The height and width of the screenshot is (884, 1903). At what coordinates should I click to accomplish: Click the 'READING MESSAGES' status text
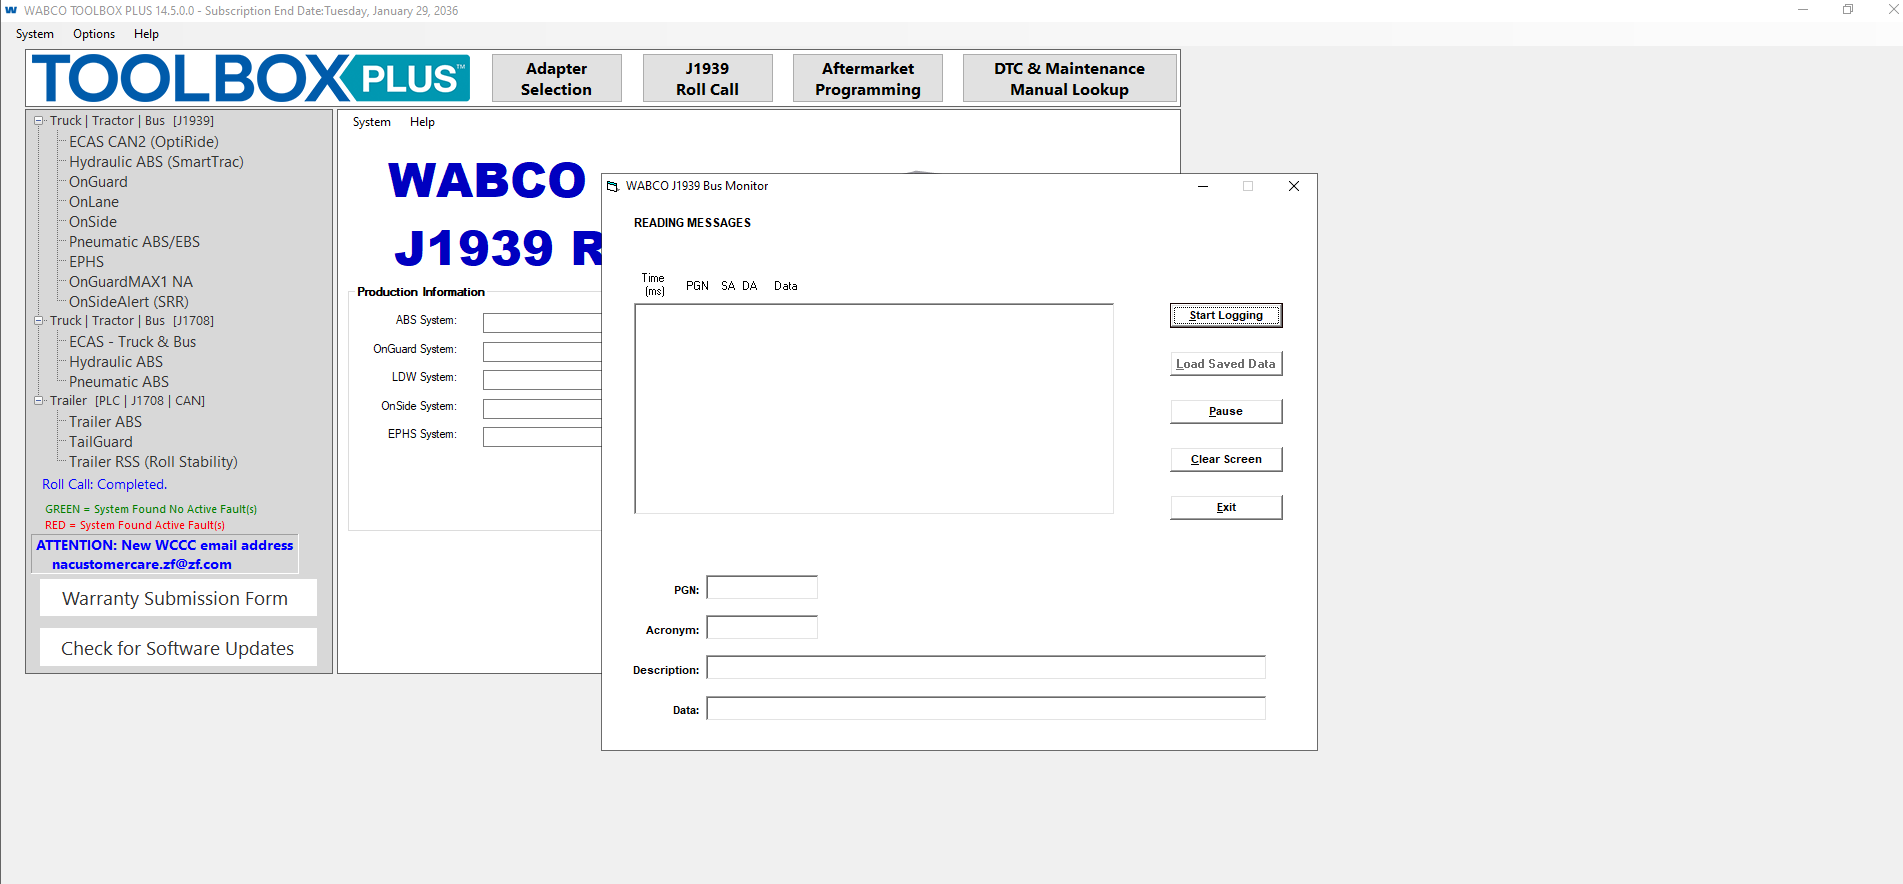(x=692, y=223)
